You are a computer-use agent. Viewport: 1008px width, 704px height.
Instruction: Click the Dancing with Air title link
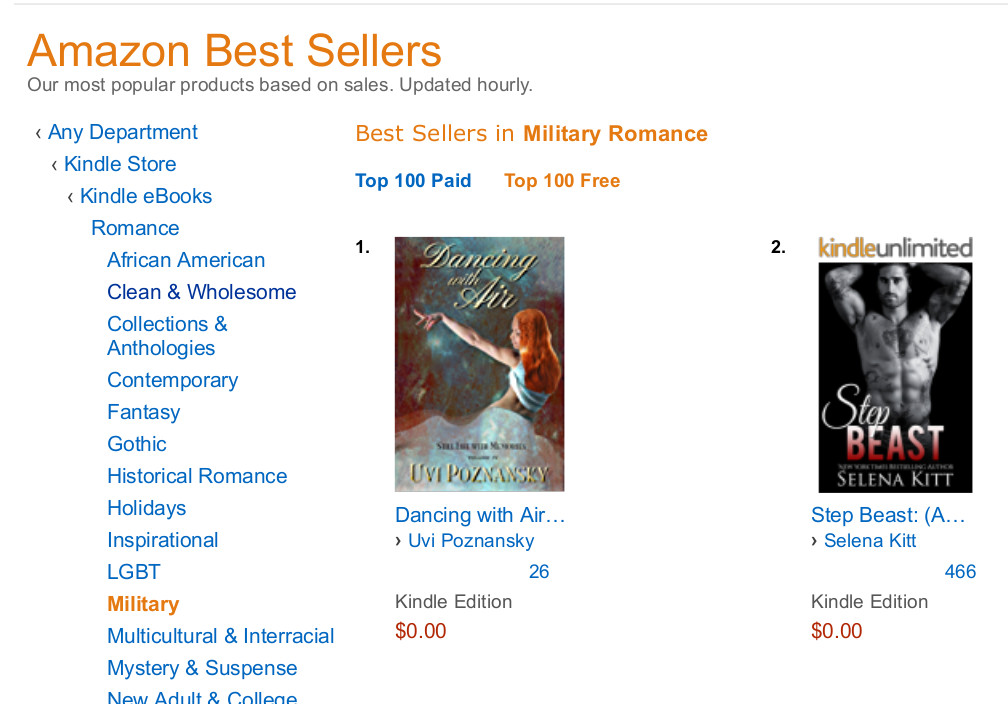click(480, 516)
